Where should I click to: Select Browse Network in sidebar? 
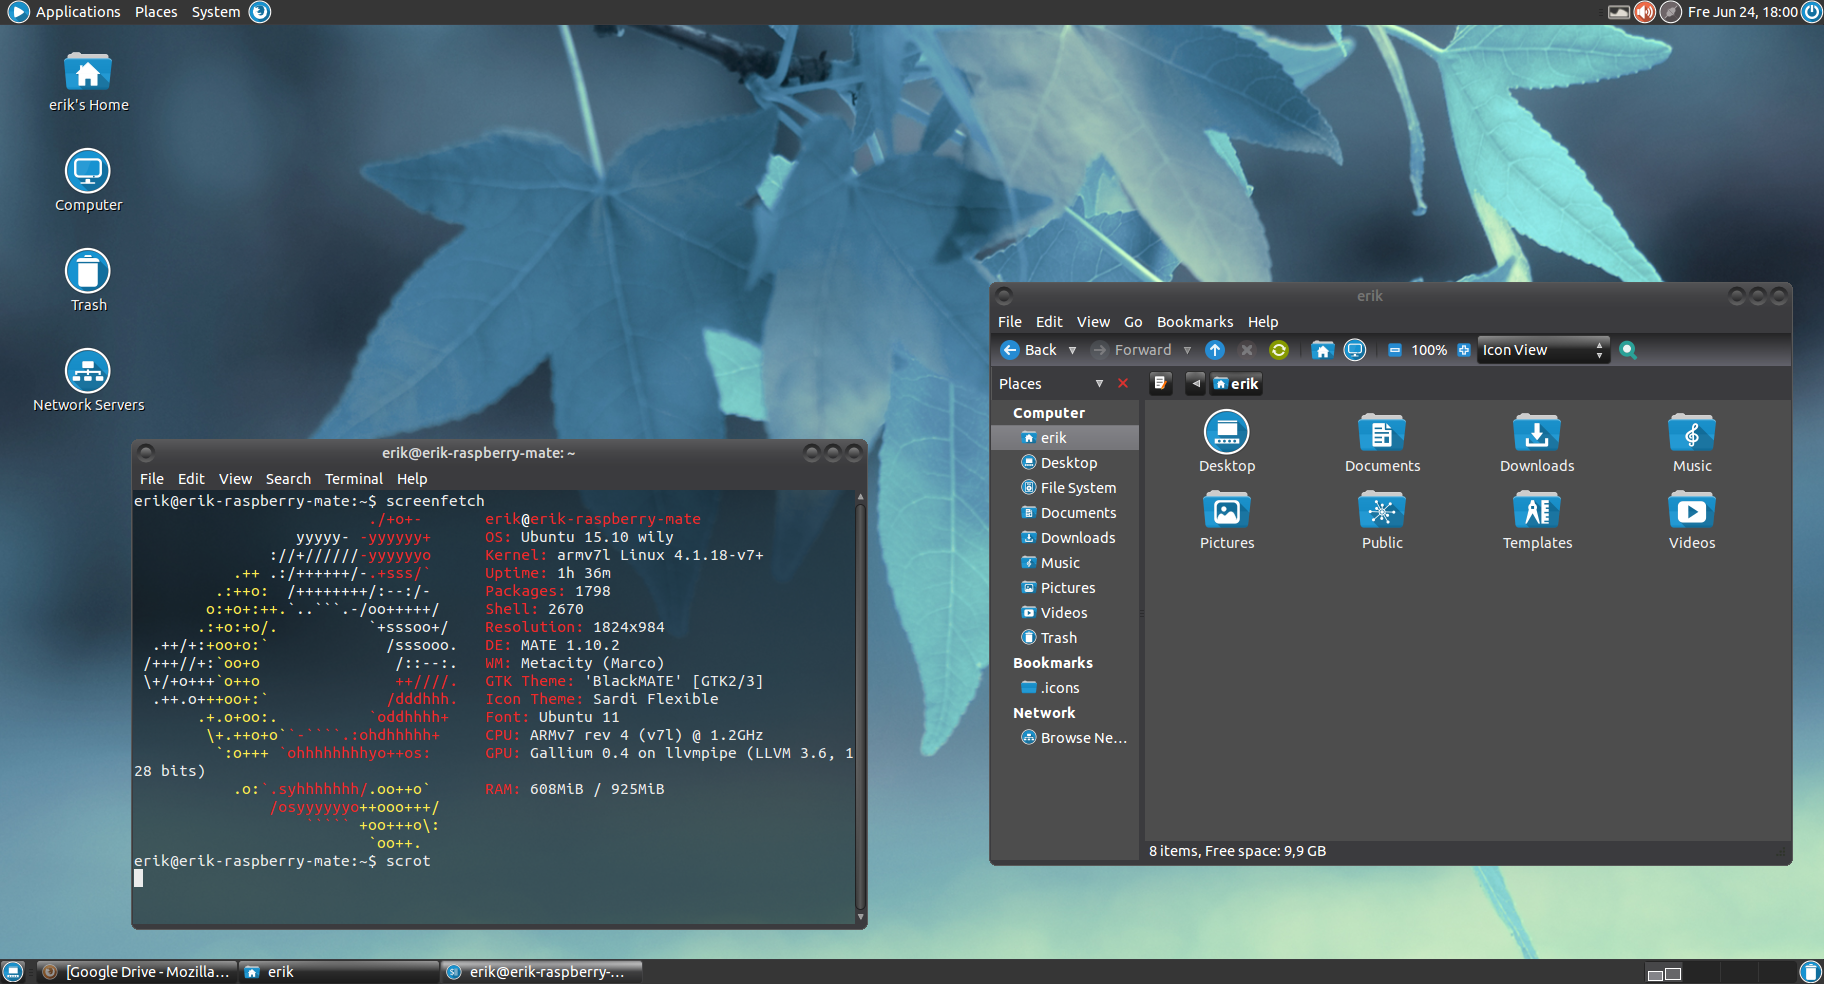pos(1065,738)
